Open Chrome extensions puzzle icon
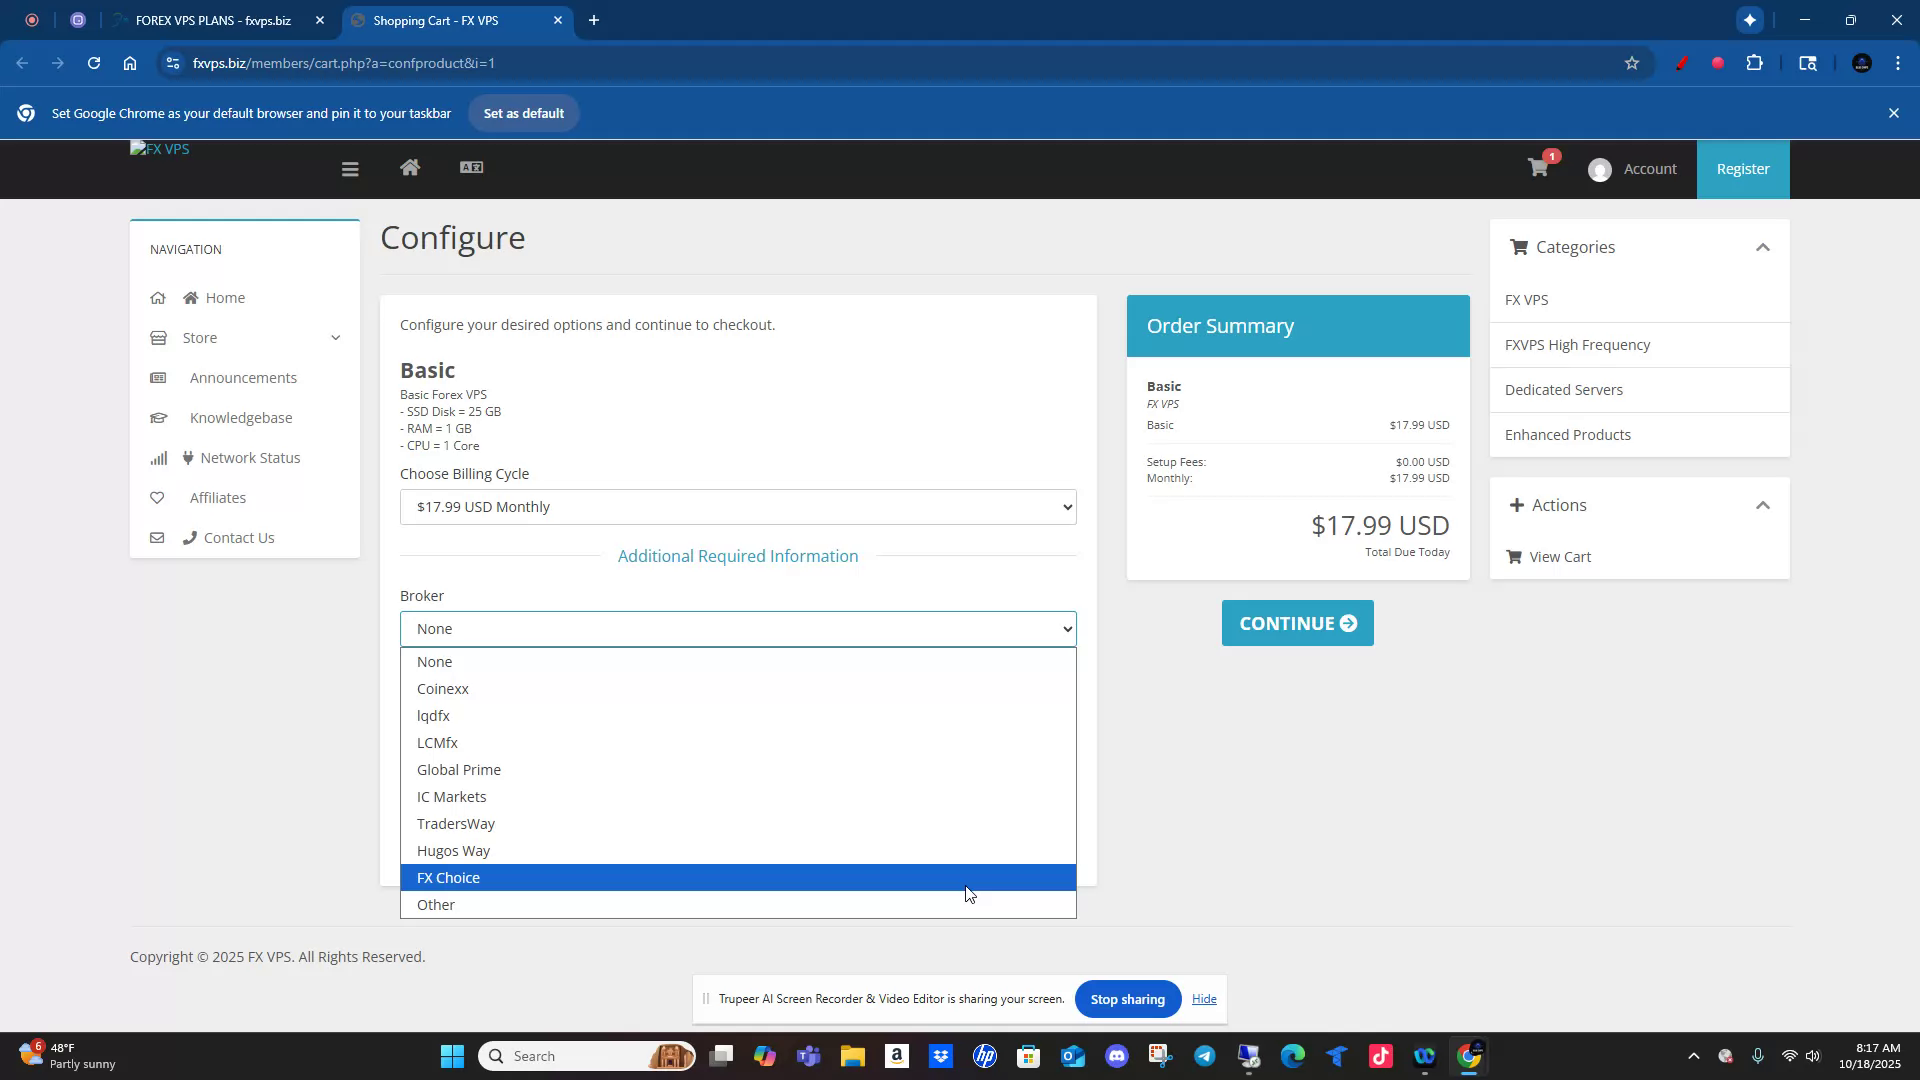 [x=1754, y=63]
